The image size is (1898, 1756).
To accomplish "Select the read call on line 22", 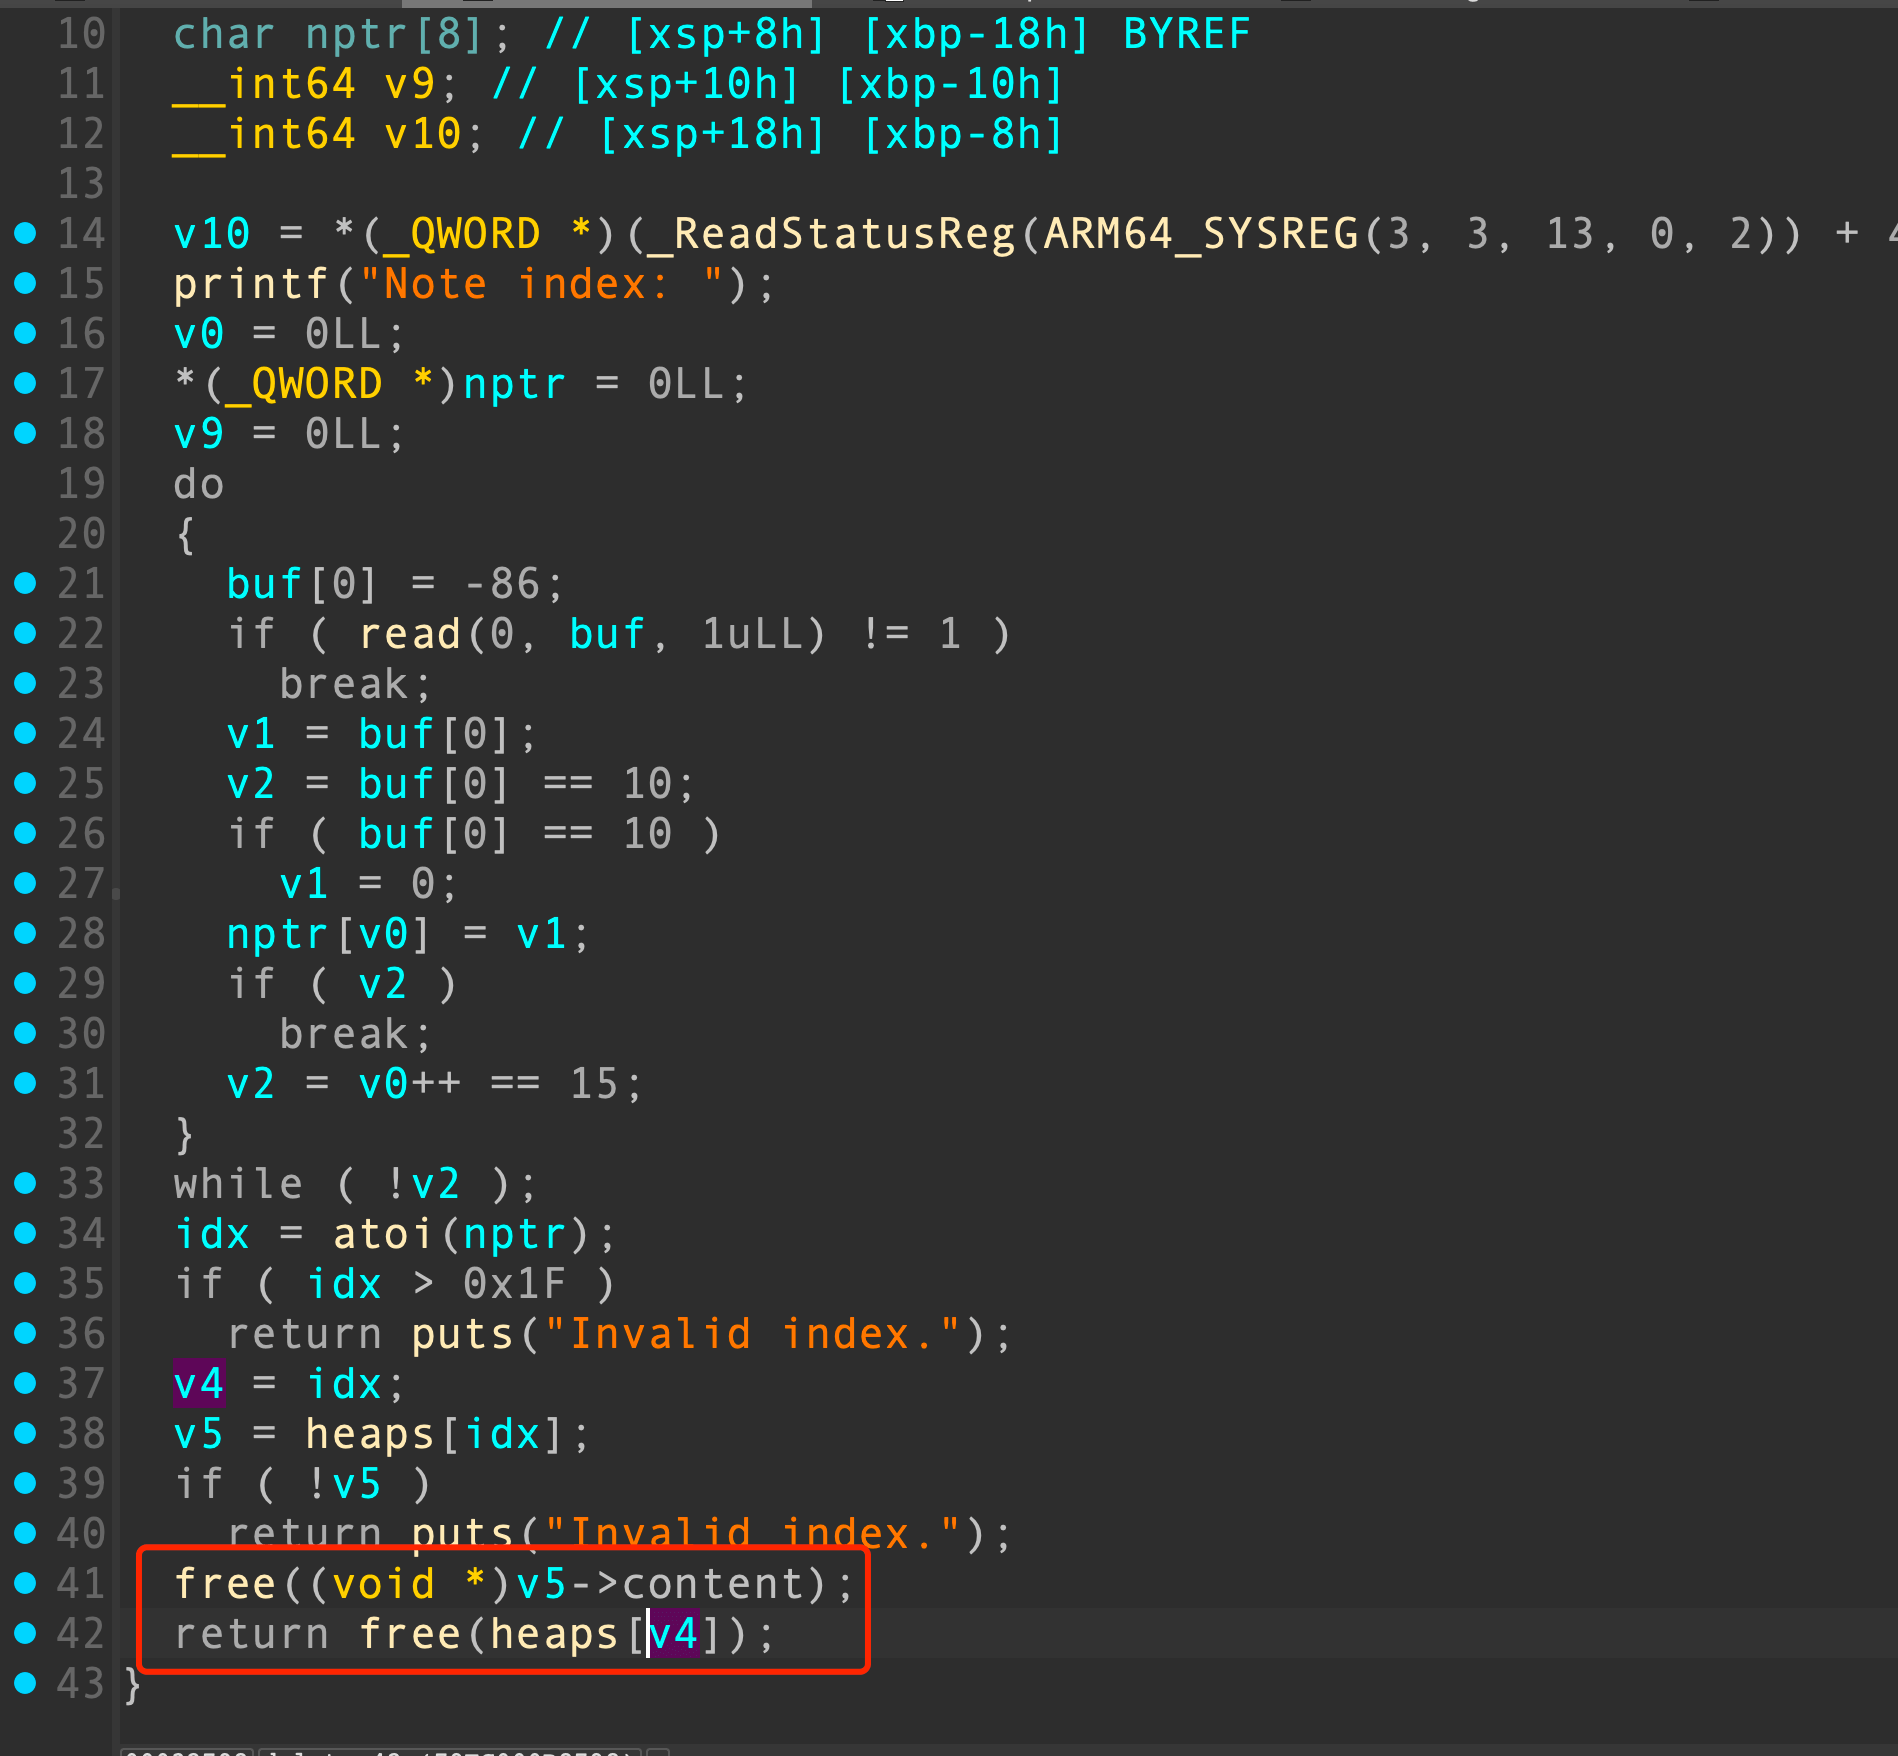I will (x=410, y=635).
